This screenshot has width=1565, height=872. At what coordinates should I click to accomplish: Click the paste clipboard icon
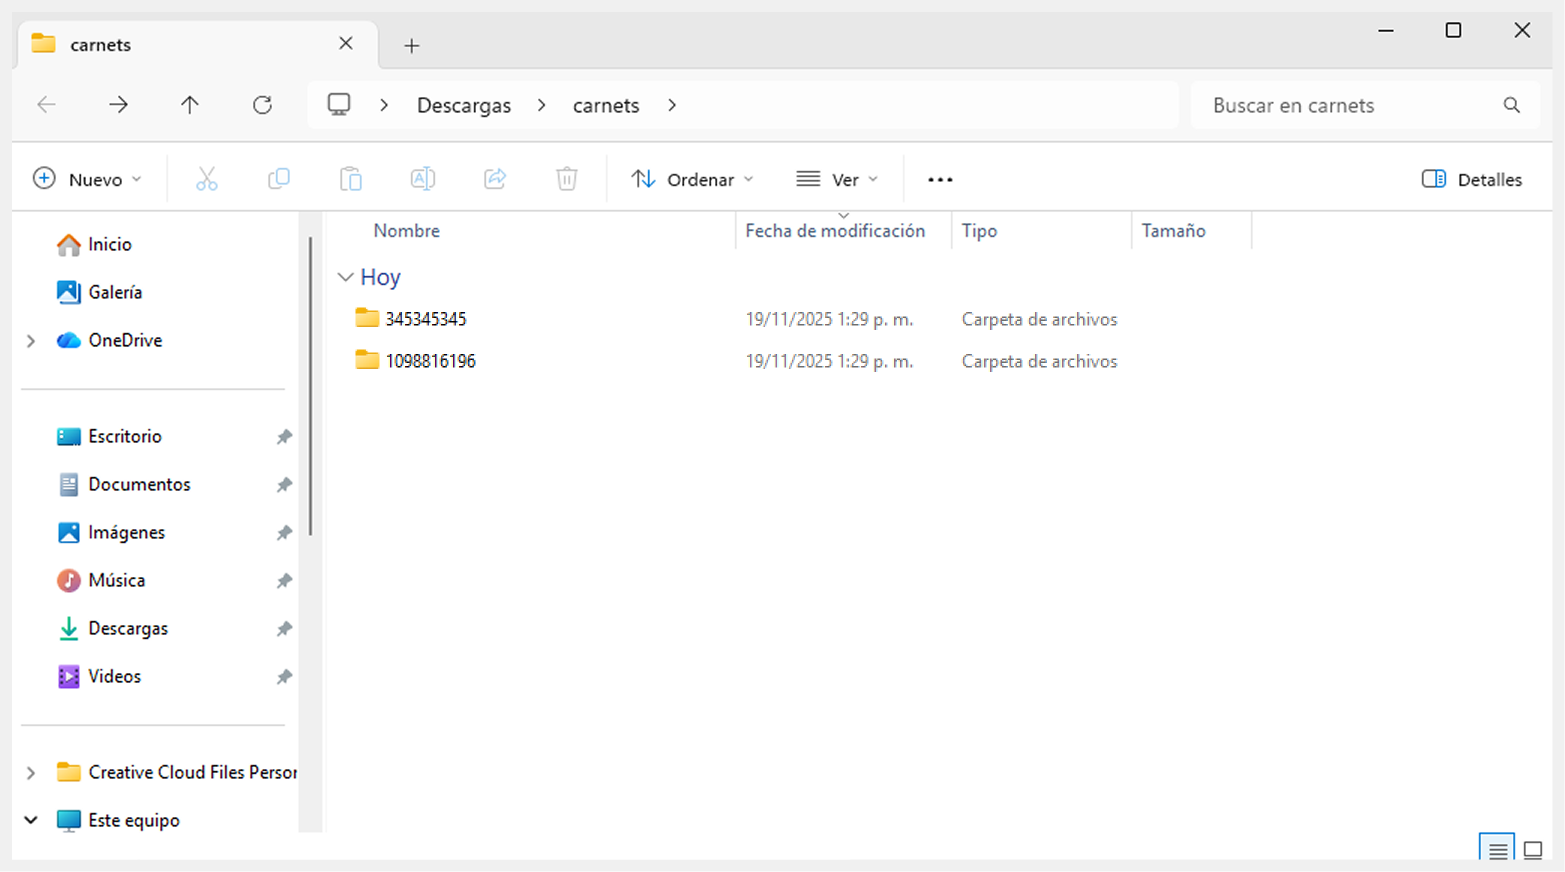[351, 179]
